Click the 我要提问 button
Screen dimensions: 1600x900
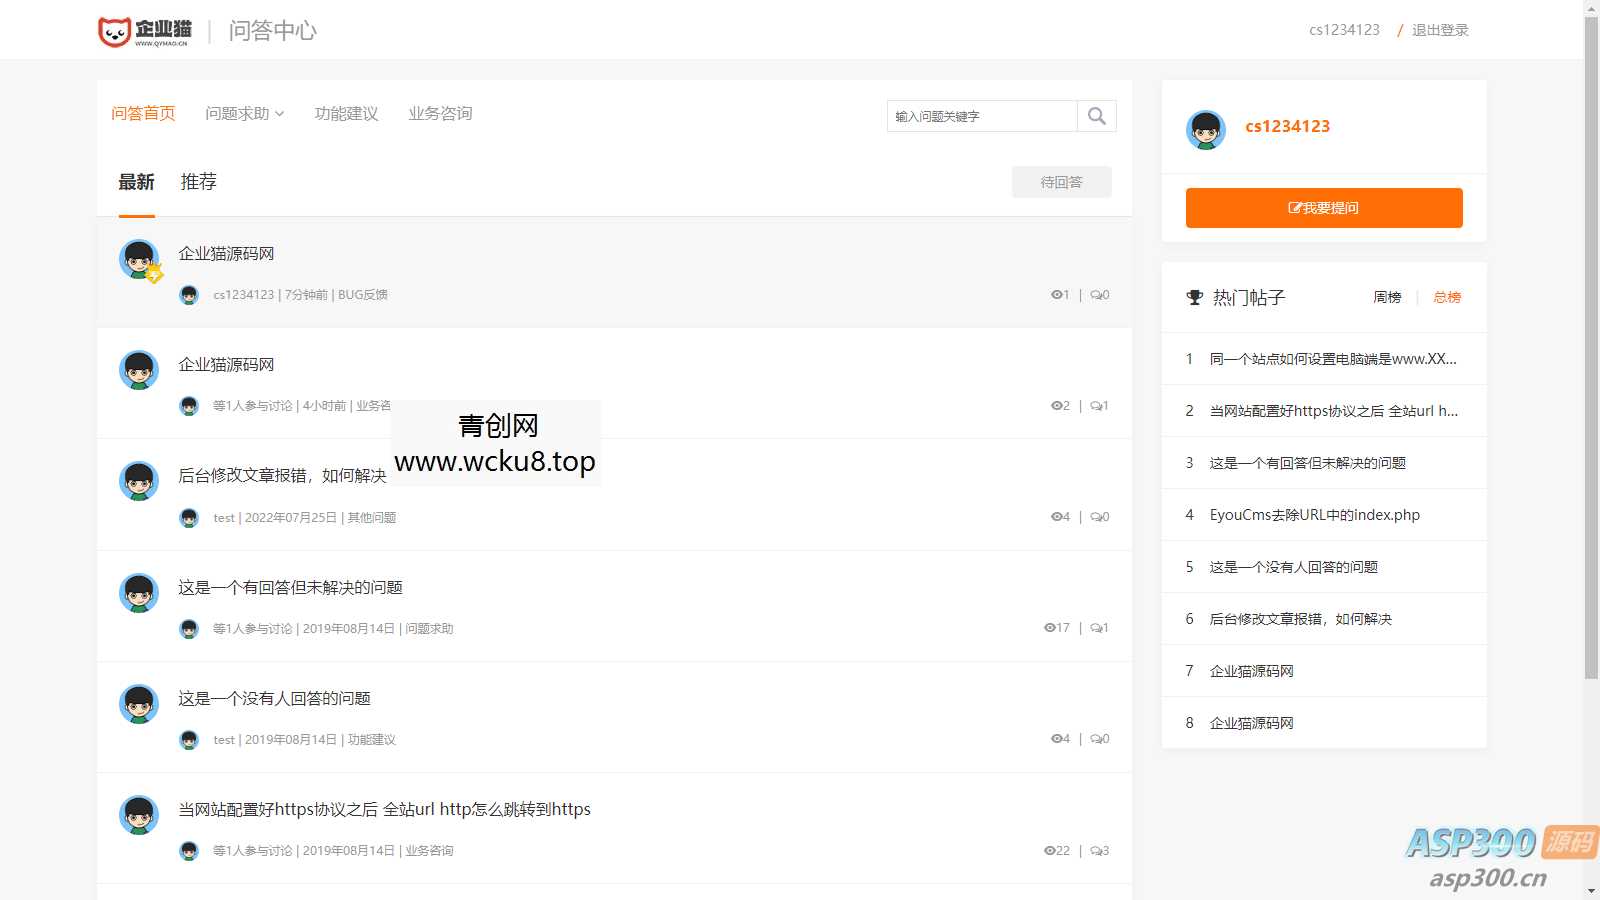click(x=1323, y=207)
